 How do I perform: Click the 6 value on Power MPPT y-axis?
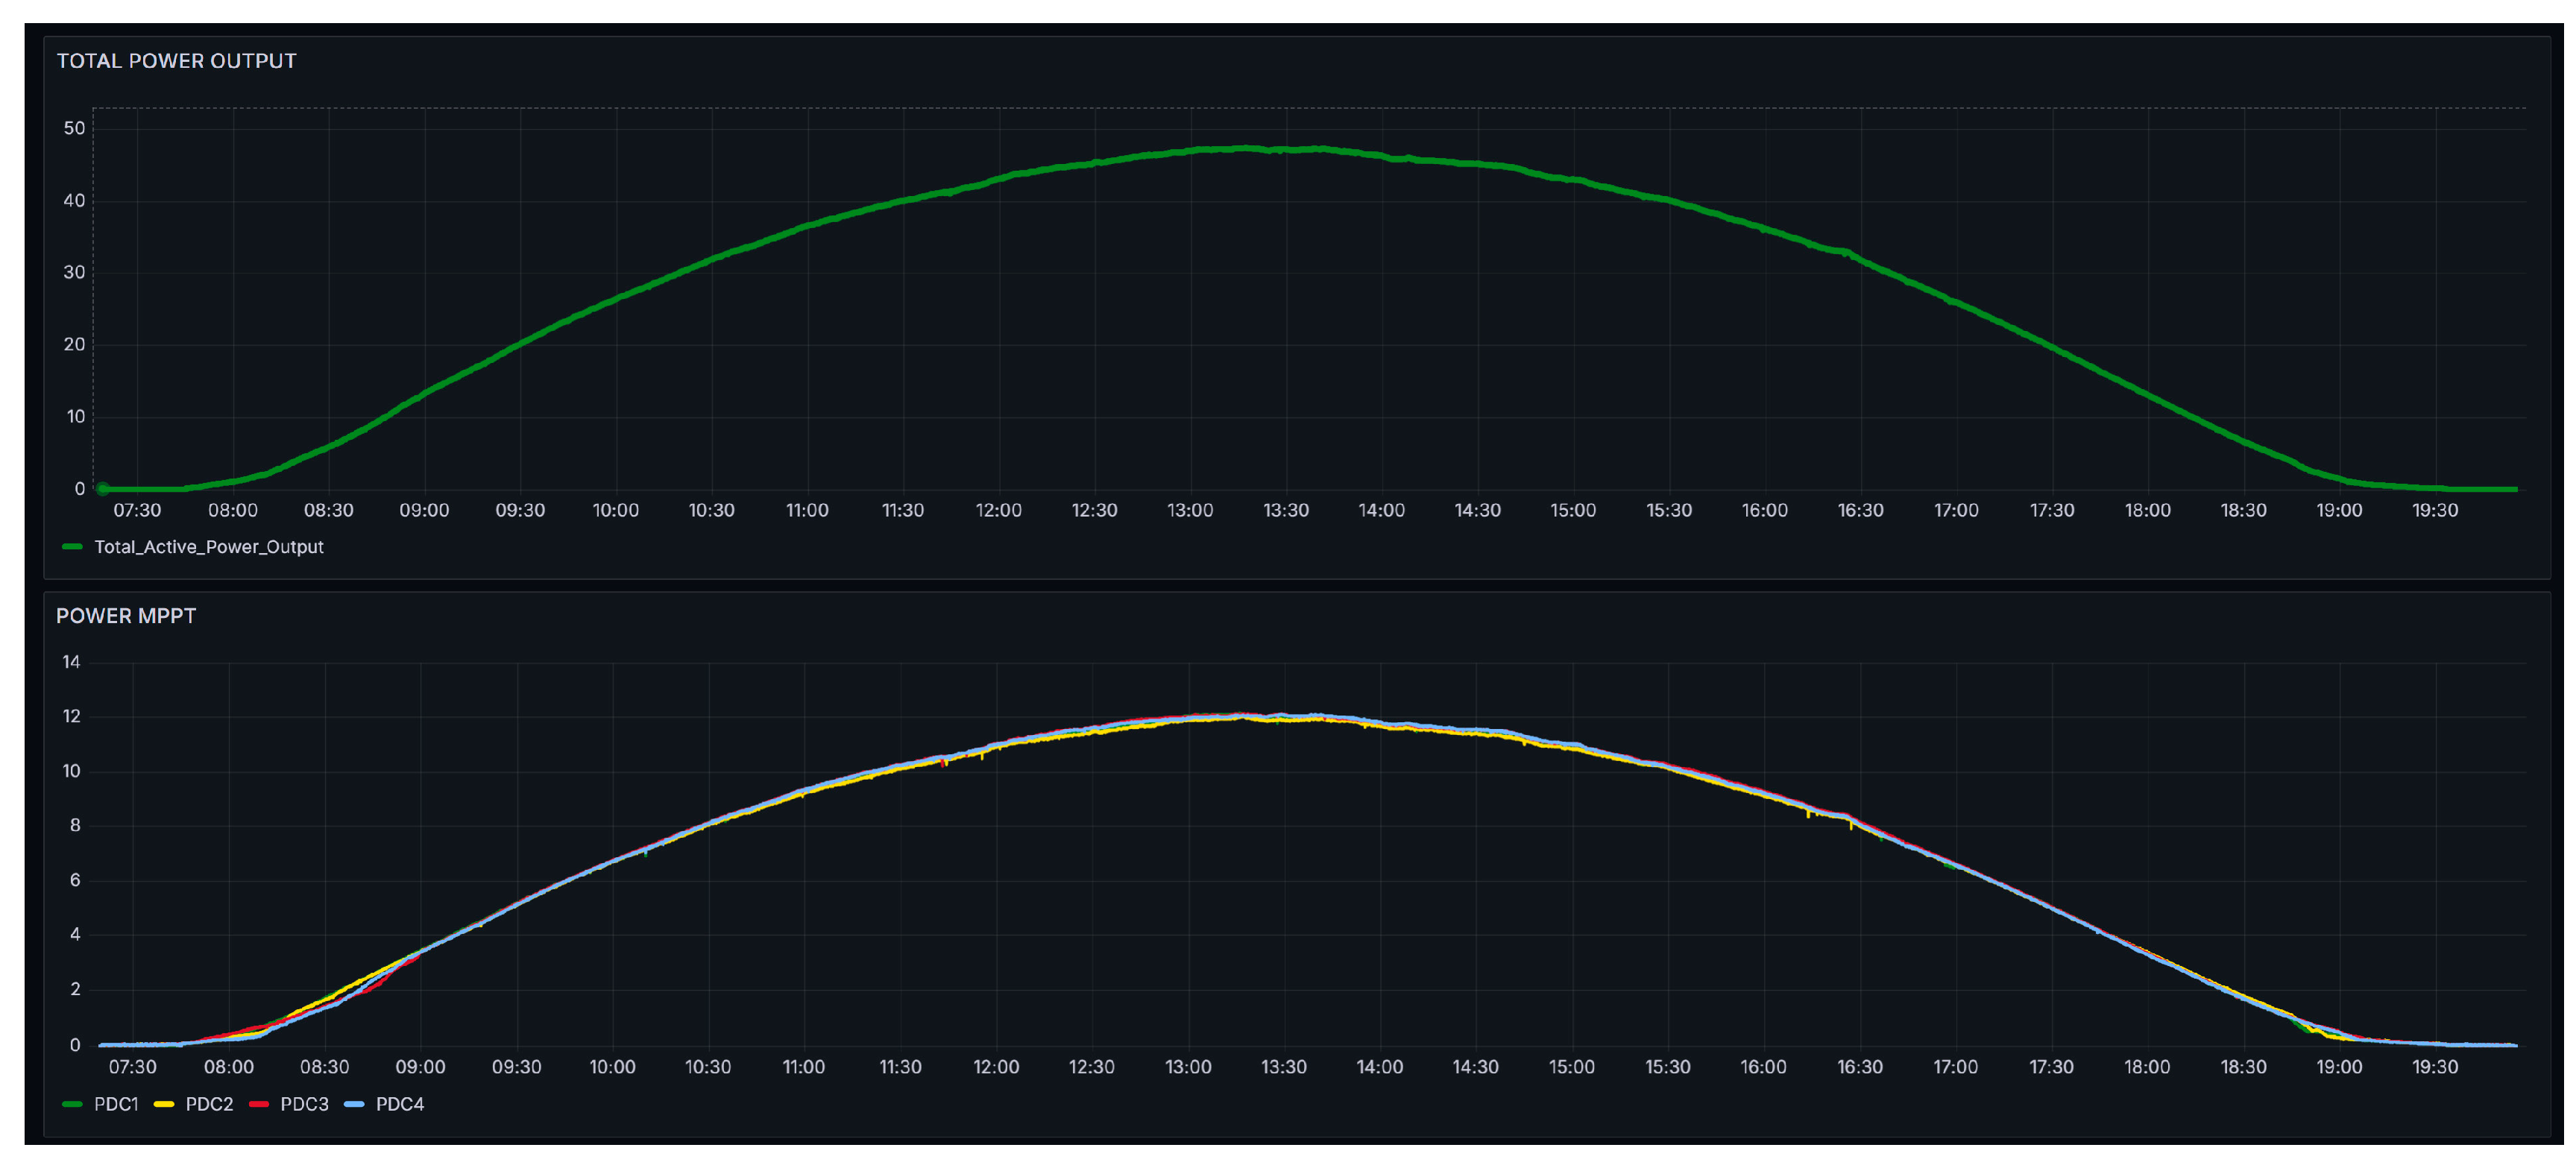click(75, 880)
